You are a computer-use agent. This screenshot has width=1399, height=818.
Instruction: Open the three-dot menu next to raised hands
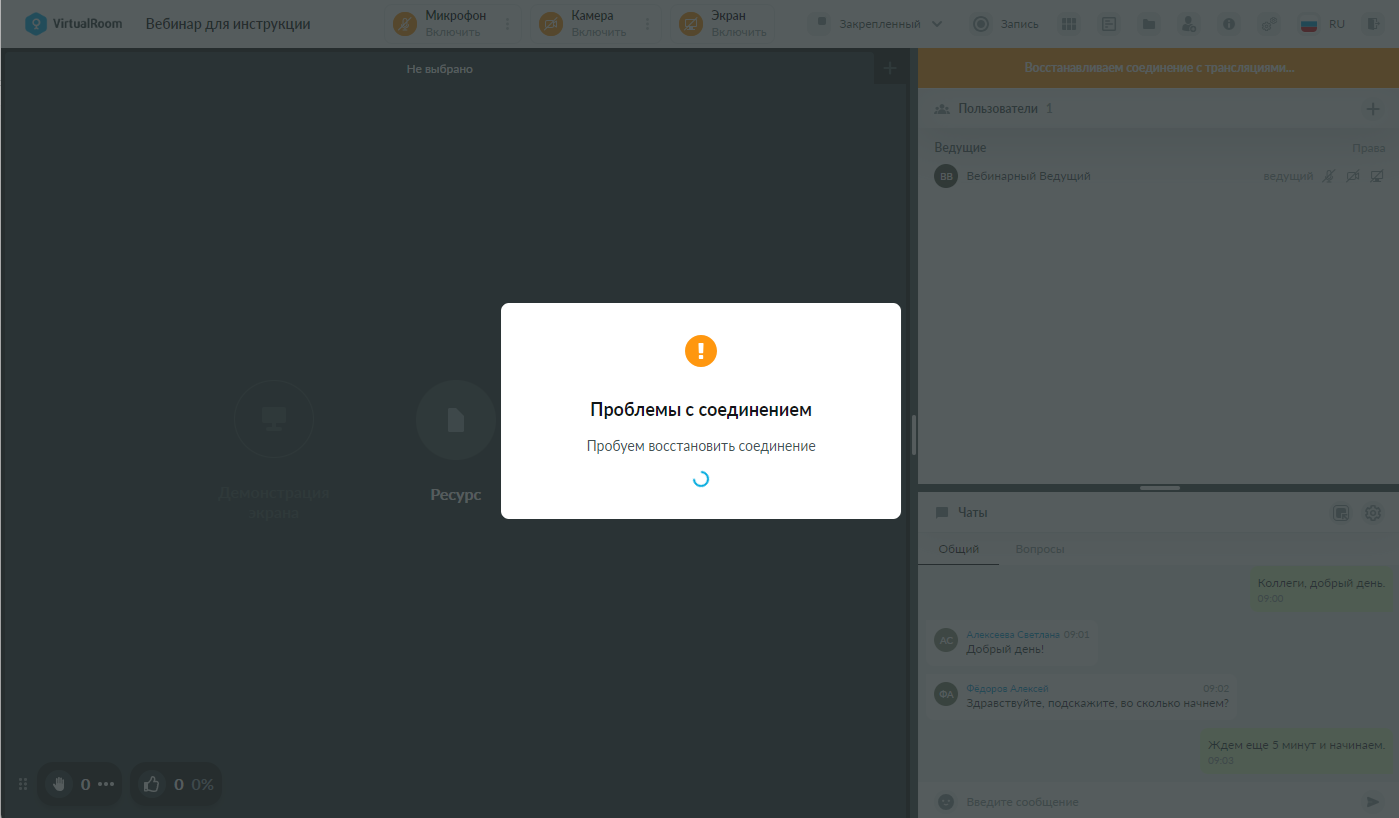click(x=106, y=785)
